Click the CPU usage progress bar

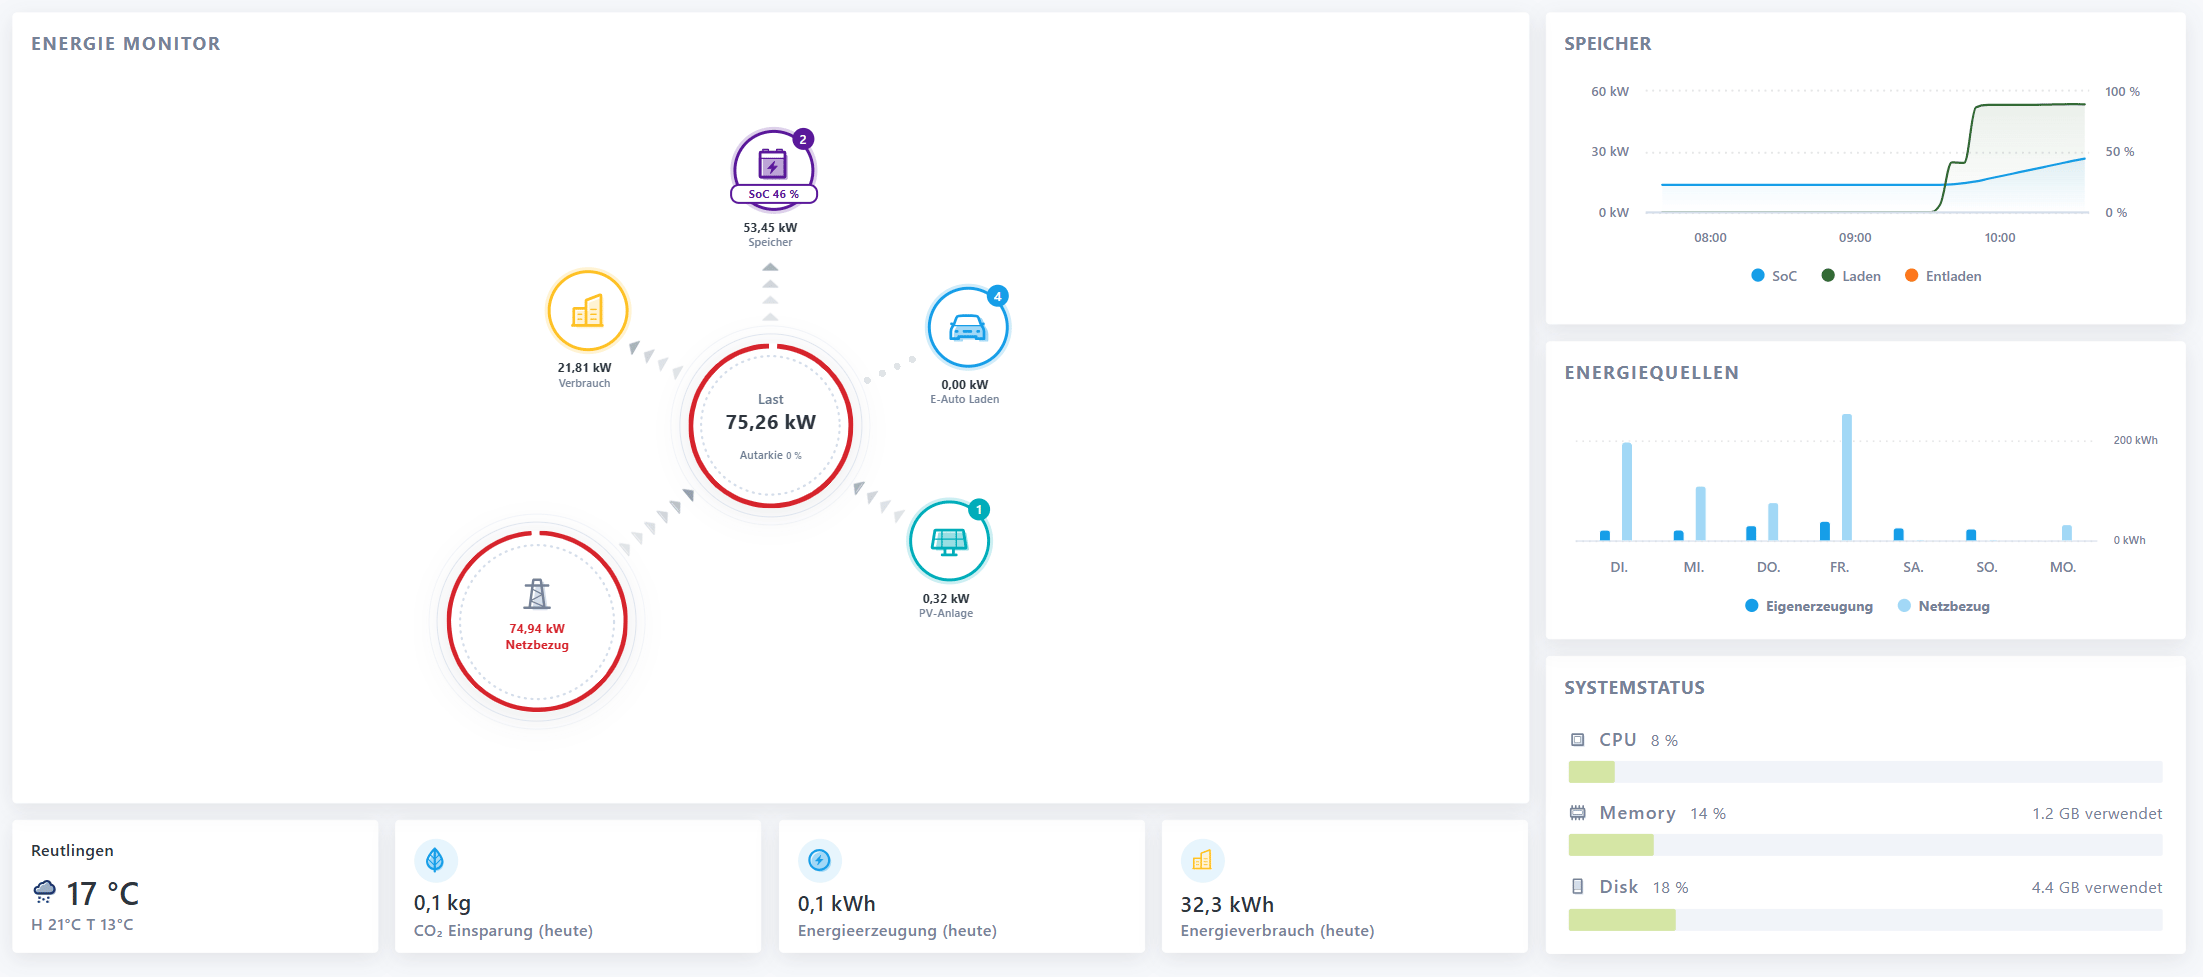[x=1865, y=772]
